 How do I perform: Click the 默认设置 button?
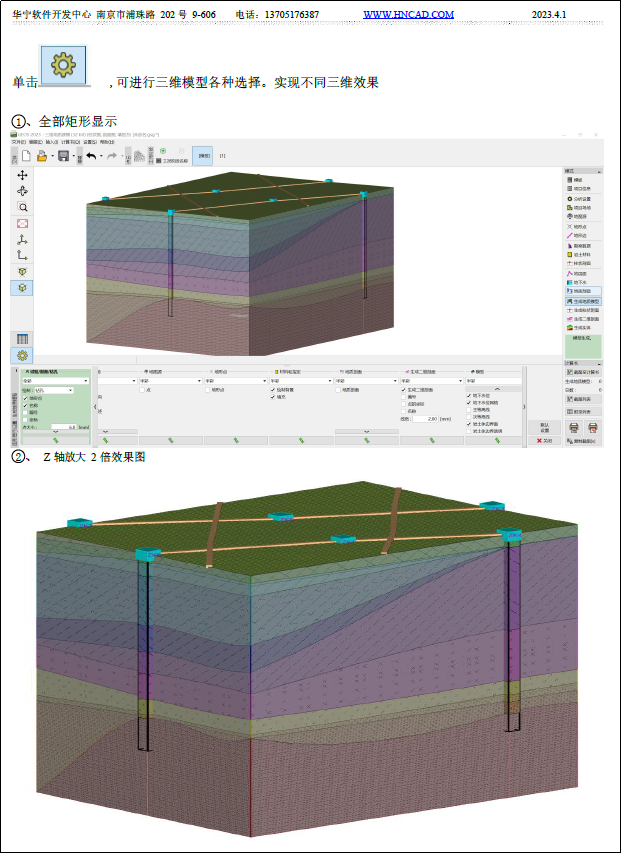(x=544, y=428)
